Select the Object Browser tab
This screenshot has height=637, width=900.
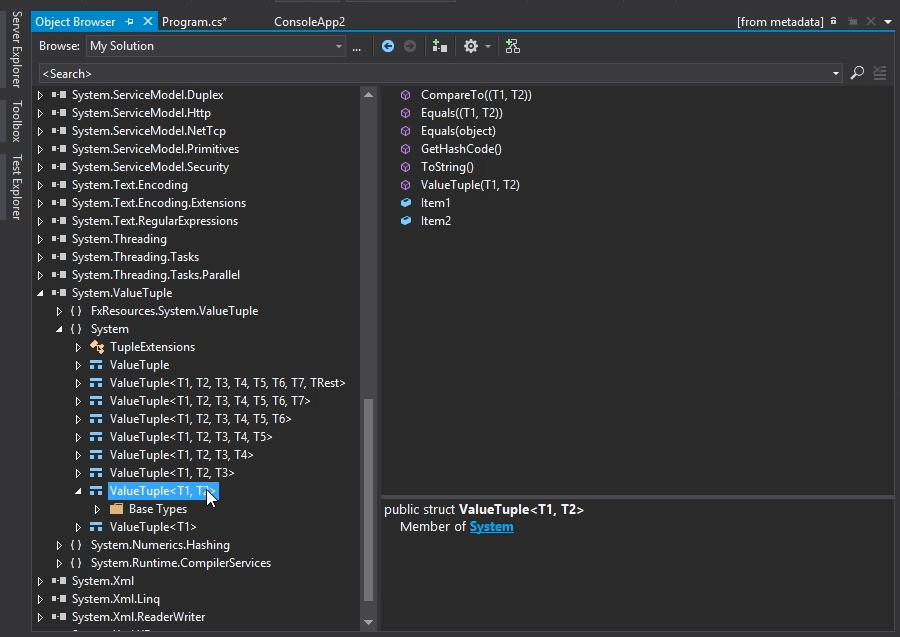click(x=75, y=22)
